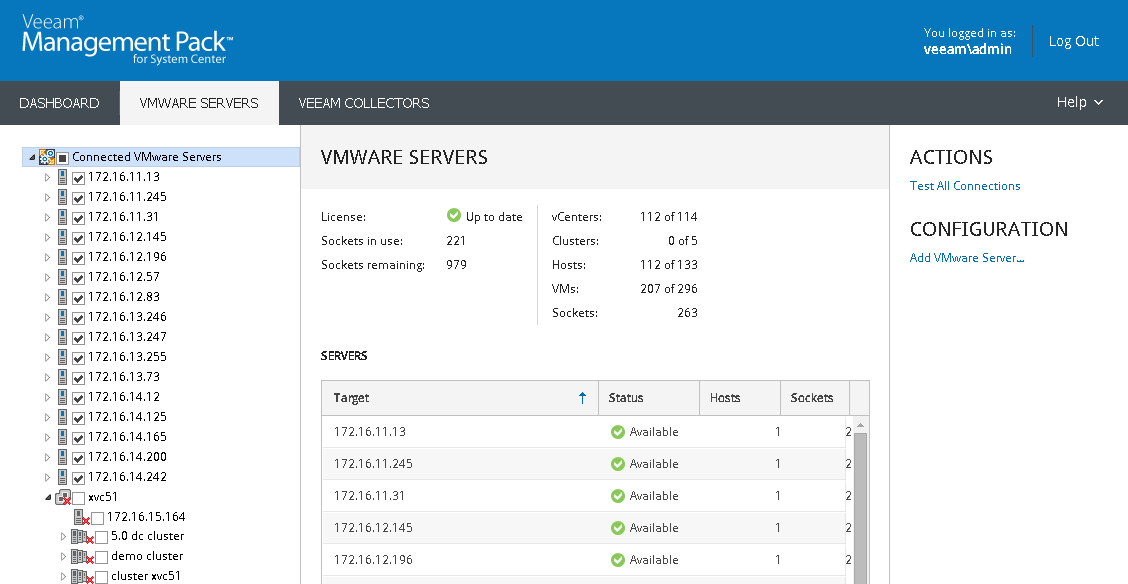The width and height of the screenshot is (1128, 584).
Task: Click the Add VMware Server link
Action: pyautogui.click(x=967, y=258)
